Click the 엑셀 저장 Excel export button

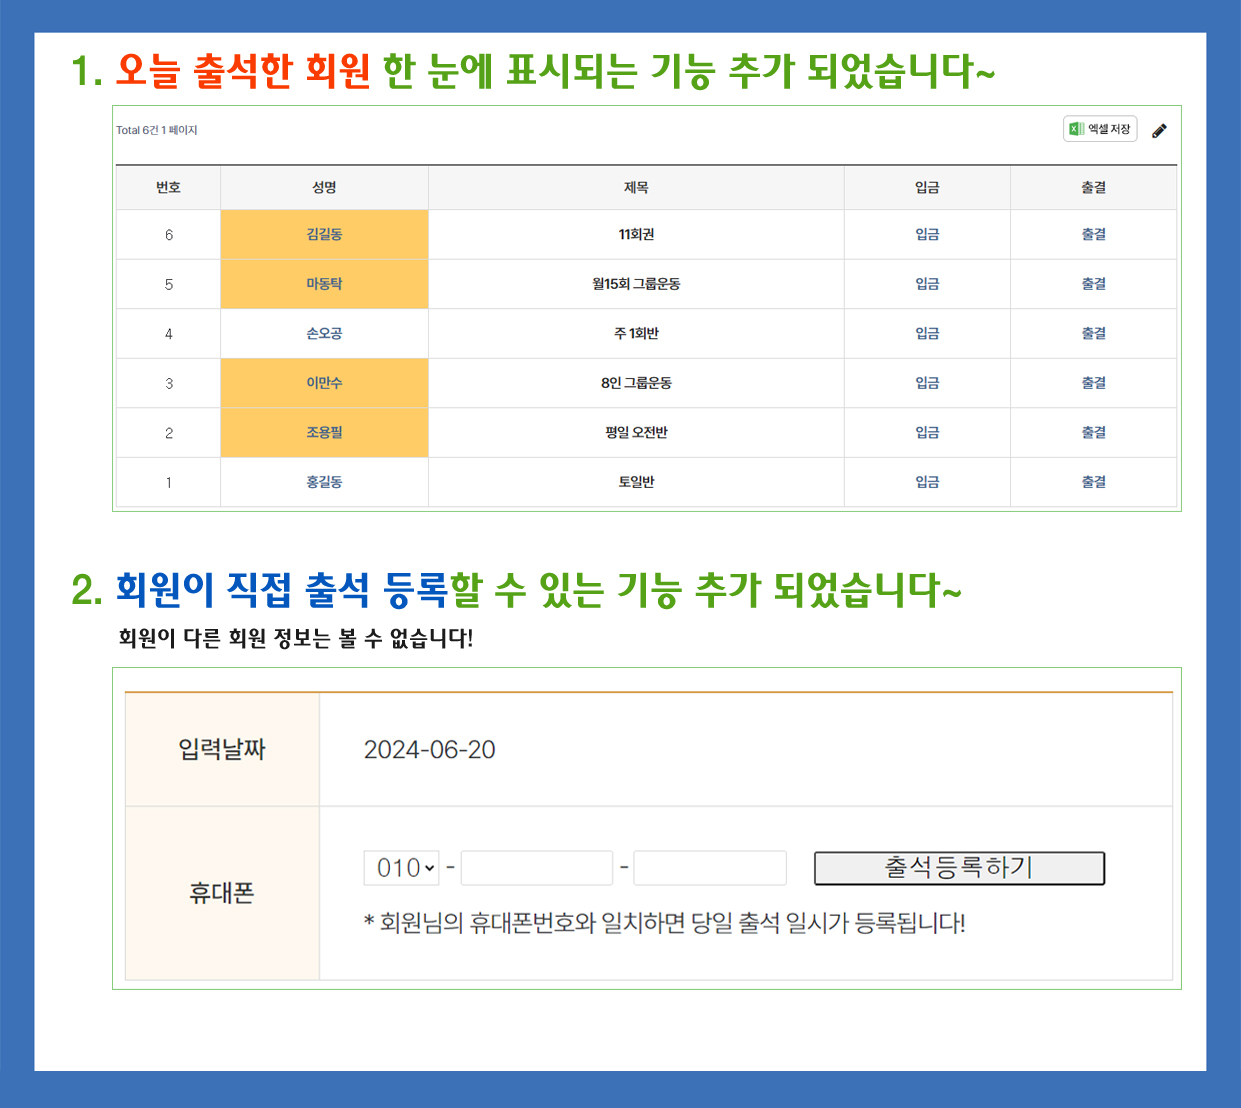click(x=1100, y=129)
